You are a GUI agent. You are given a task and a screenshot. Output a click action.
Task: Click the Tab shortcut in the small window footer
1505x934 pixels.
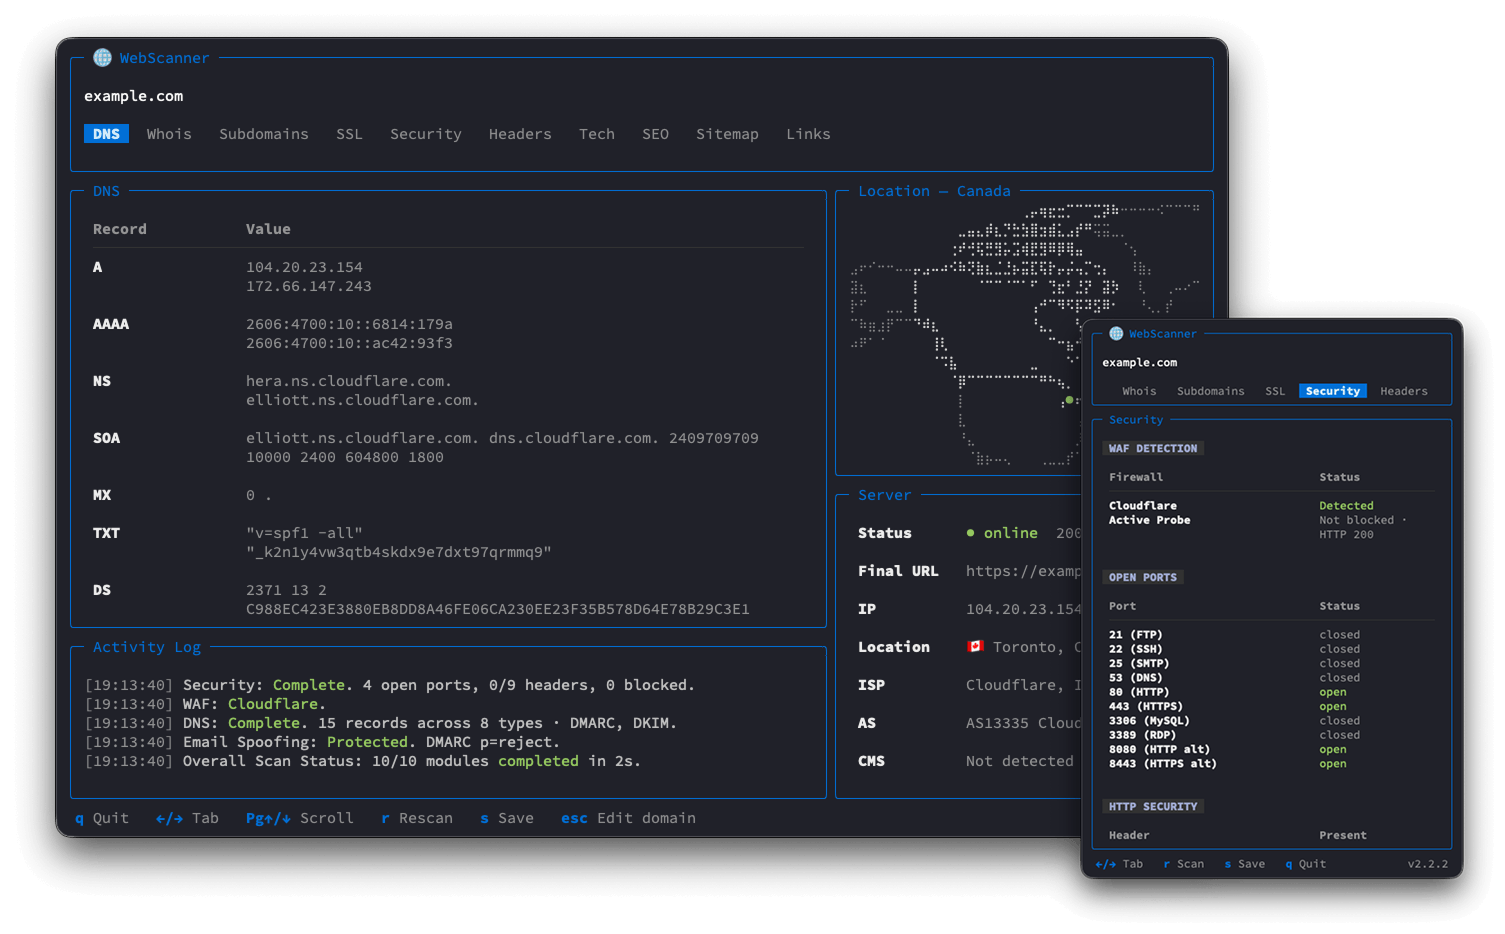coord(1119,864)
